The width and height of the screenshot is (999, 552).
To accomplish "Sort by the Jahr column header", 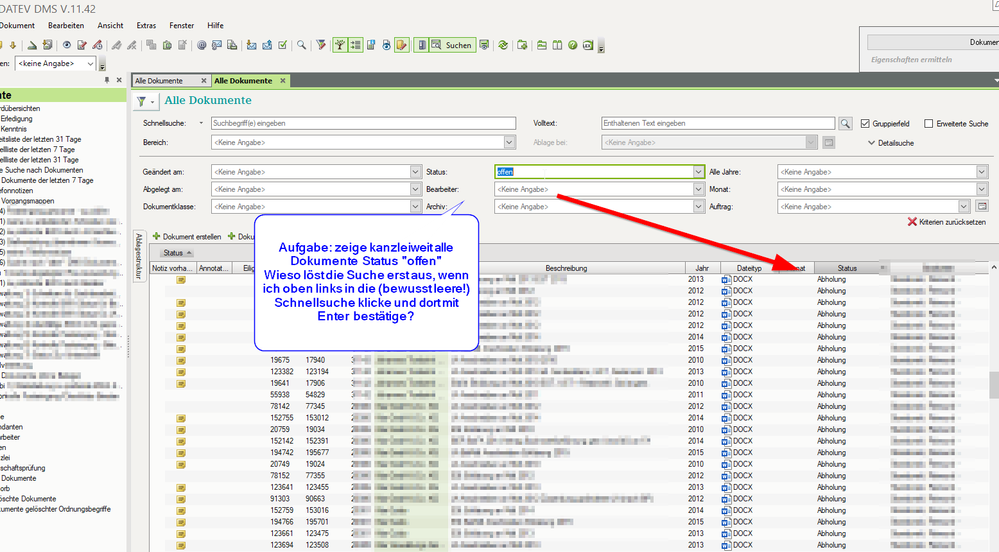I will tap(702, 268).
